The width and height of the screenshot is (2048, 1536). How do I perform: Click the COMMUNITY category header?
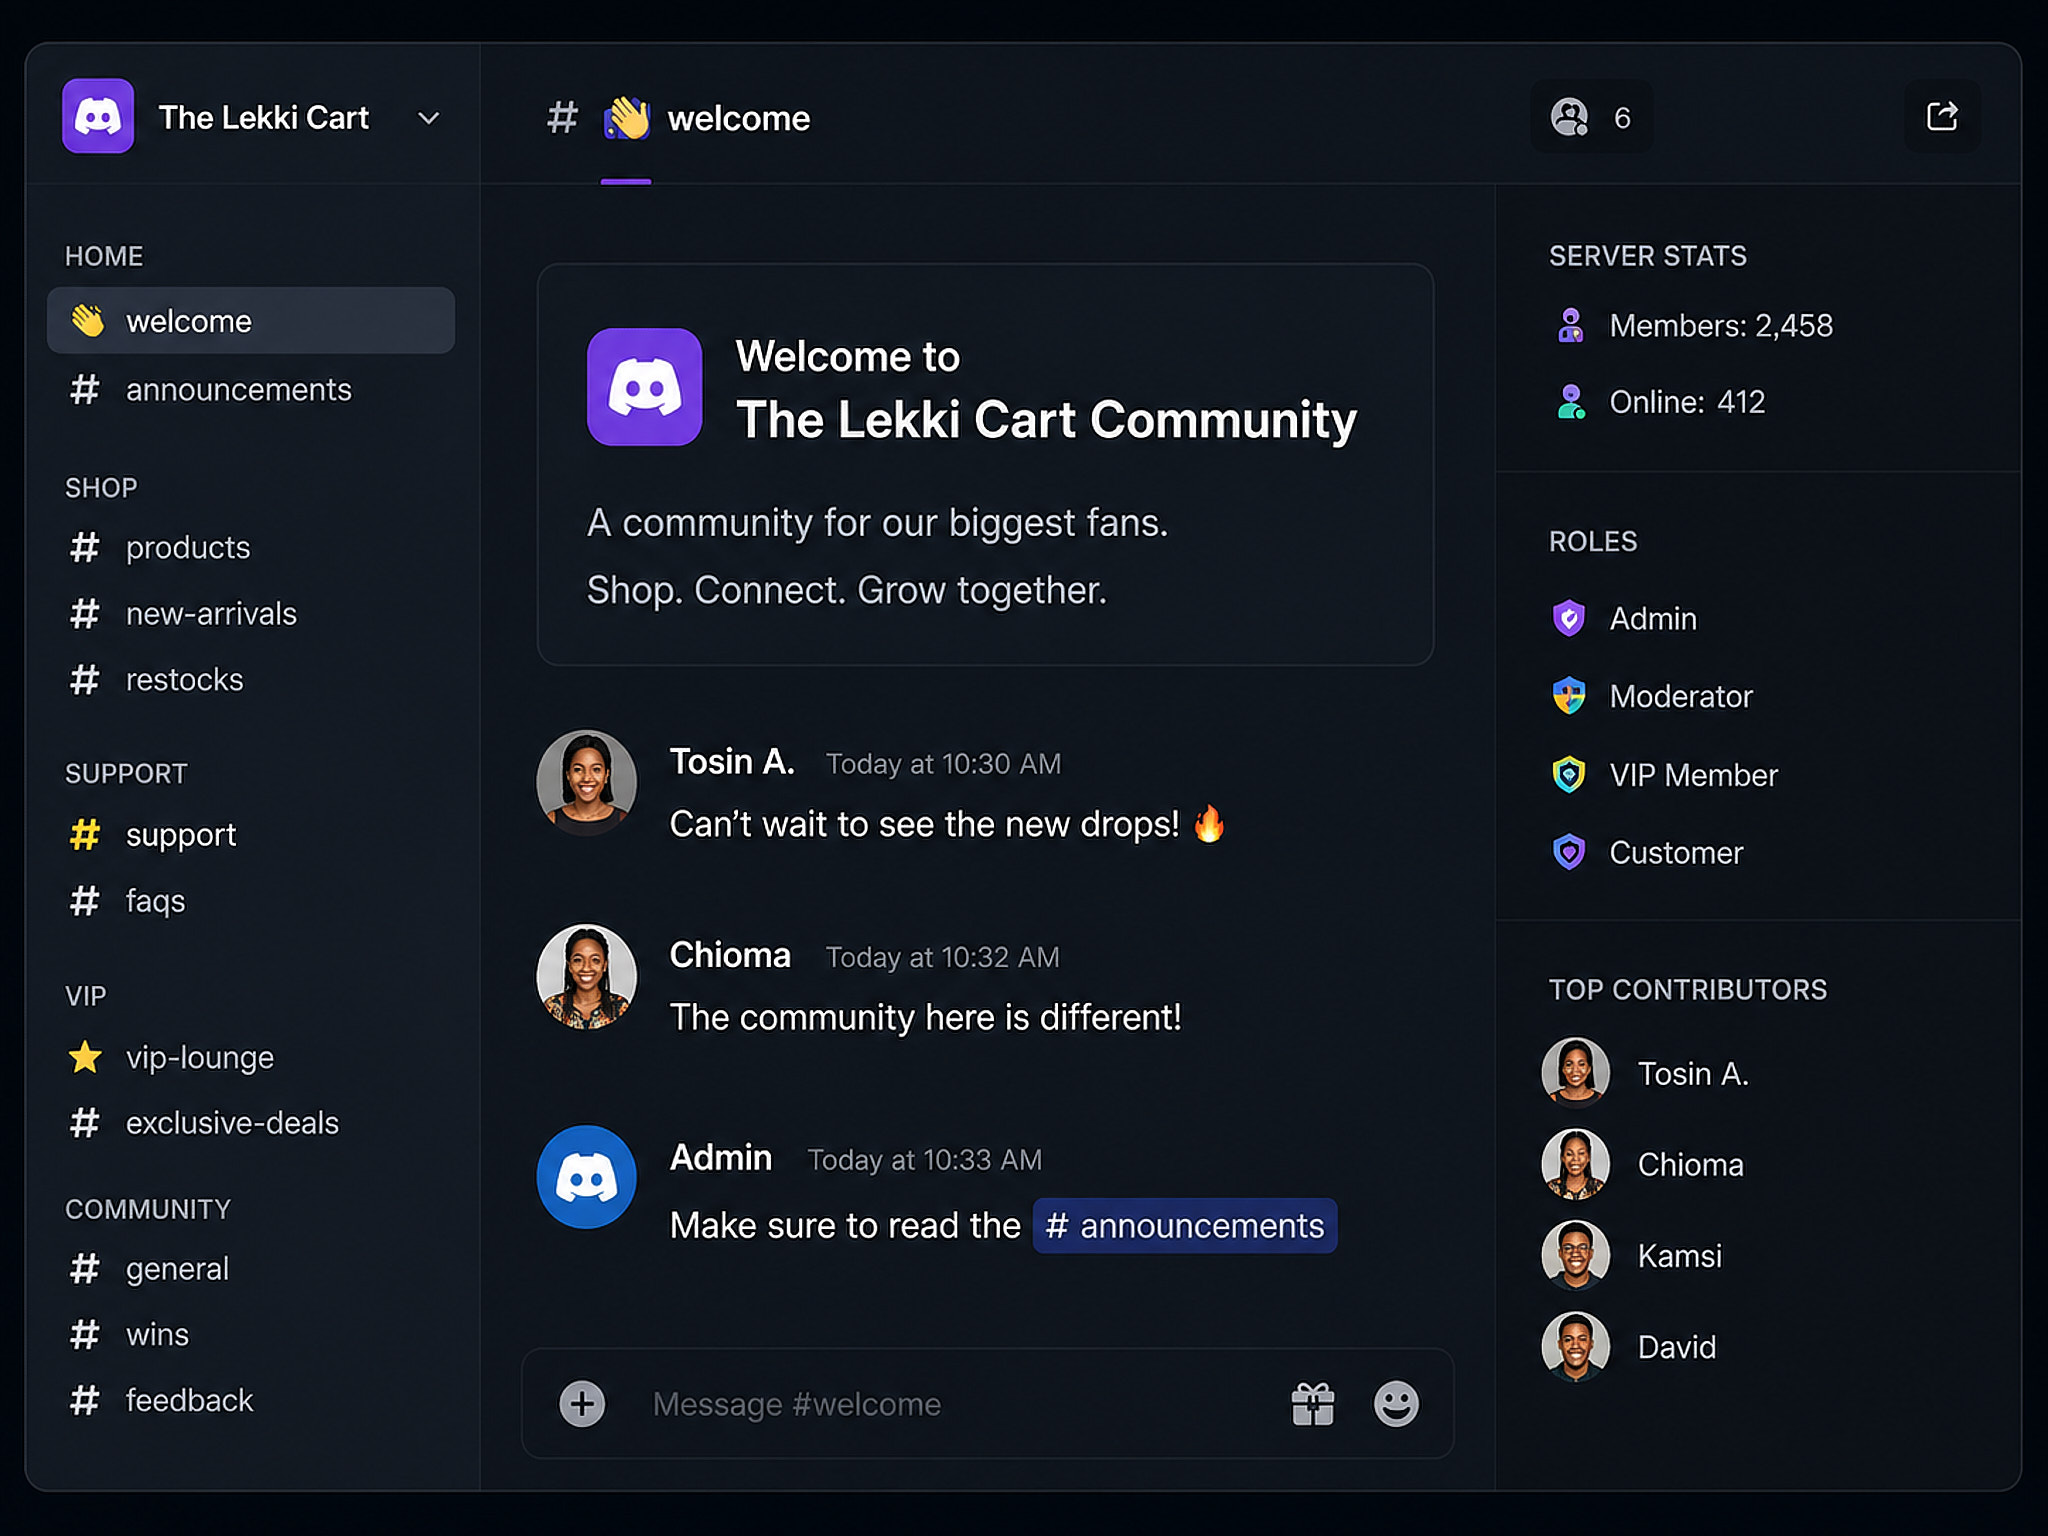coord(148,1209)
